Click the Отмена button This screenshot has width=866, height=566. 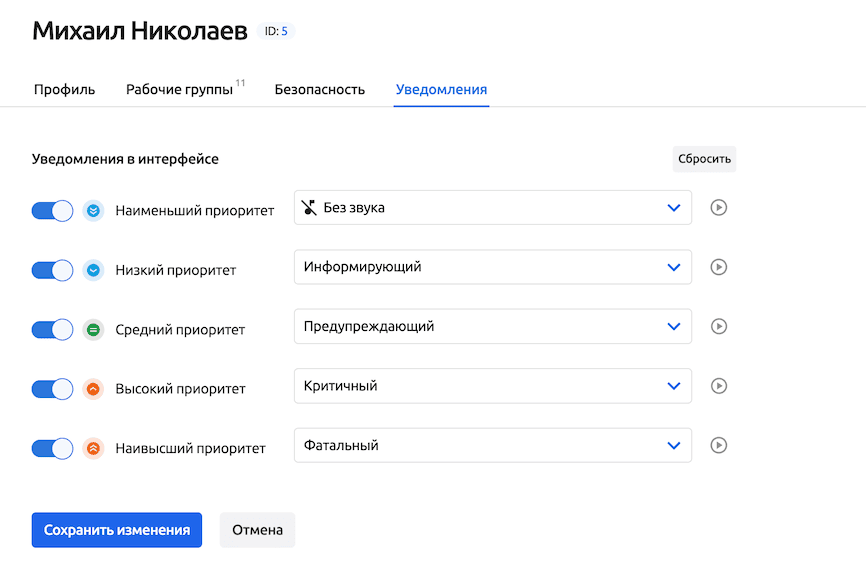(x=257, y=530)
